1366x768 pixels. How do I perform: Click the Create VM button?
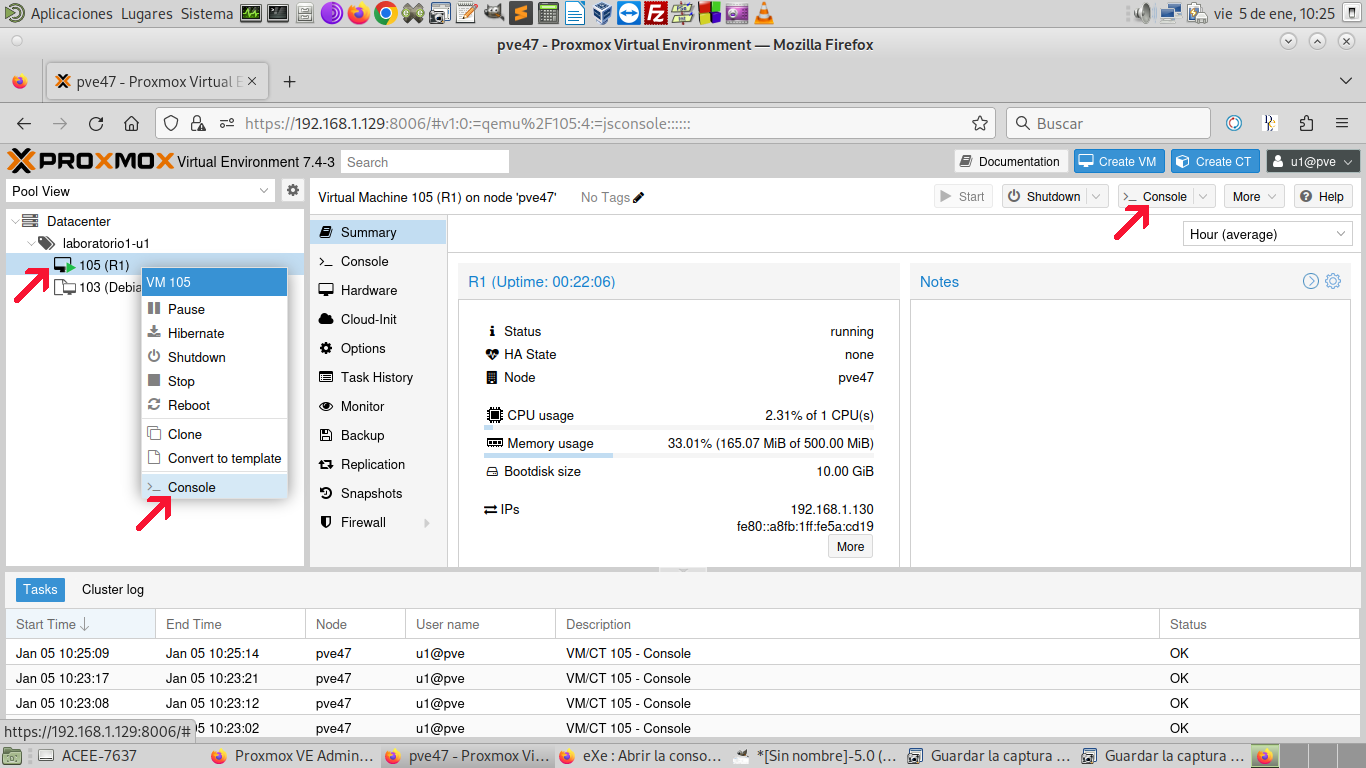1119,162
